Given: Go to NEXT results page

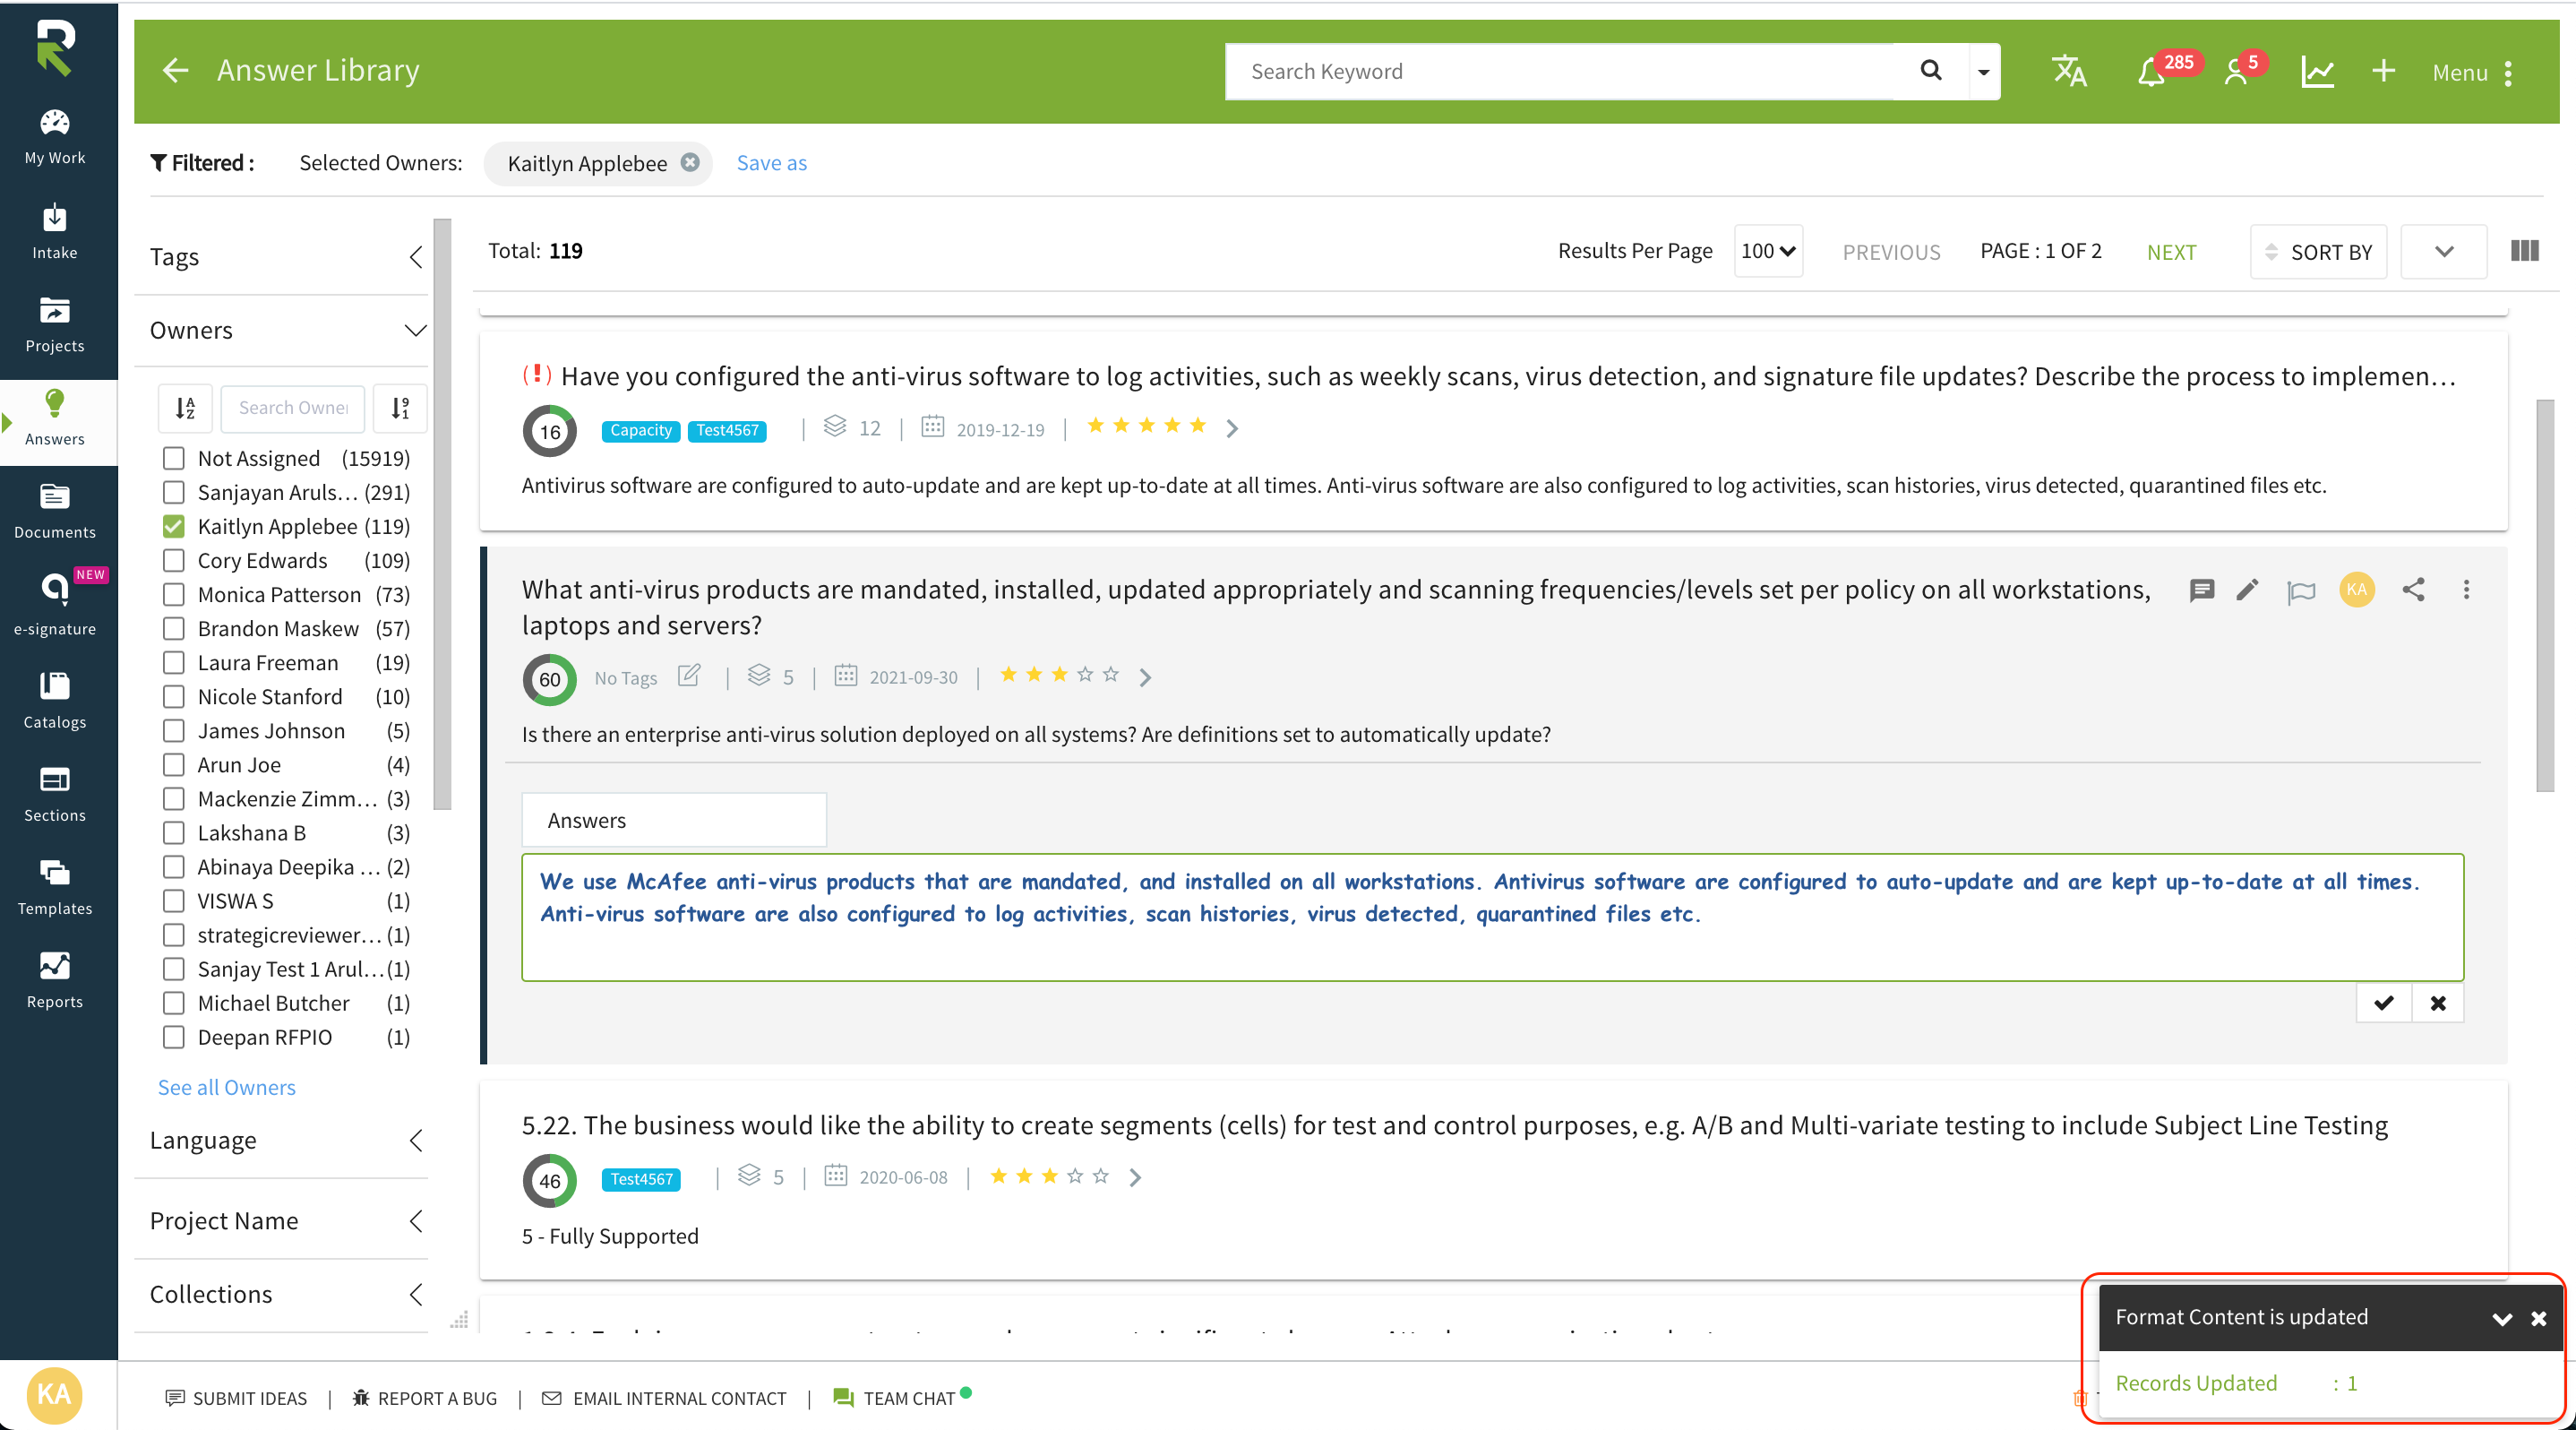Looking at the screenshot, I should (2171, 252).
